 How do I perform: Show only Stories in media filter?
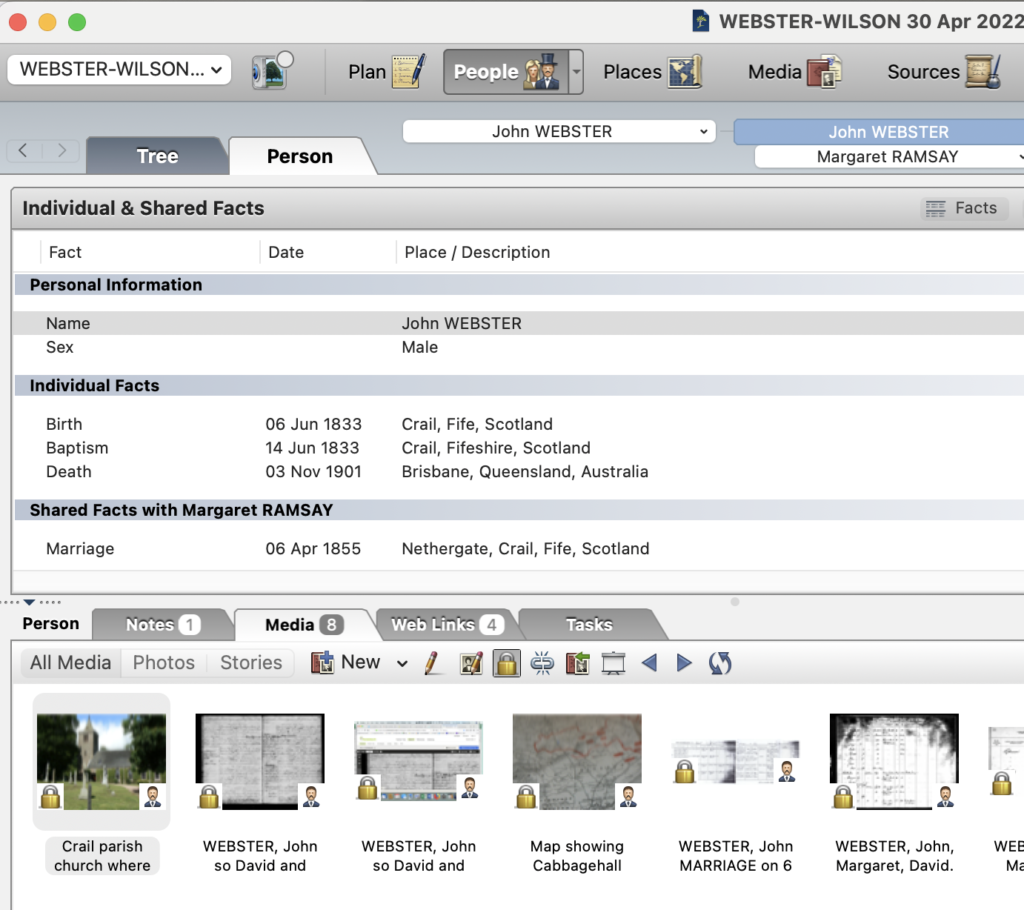click(251, 663)
